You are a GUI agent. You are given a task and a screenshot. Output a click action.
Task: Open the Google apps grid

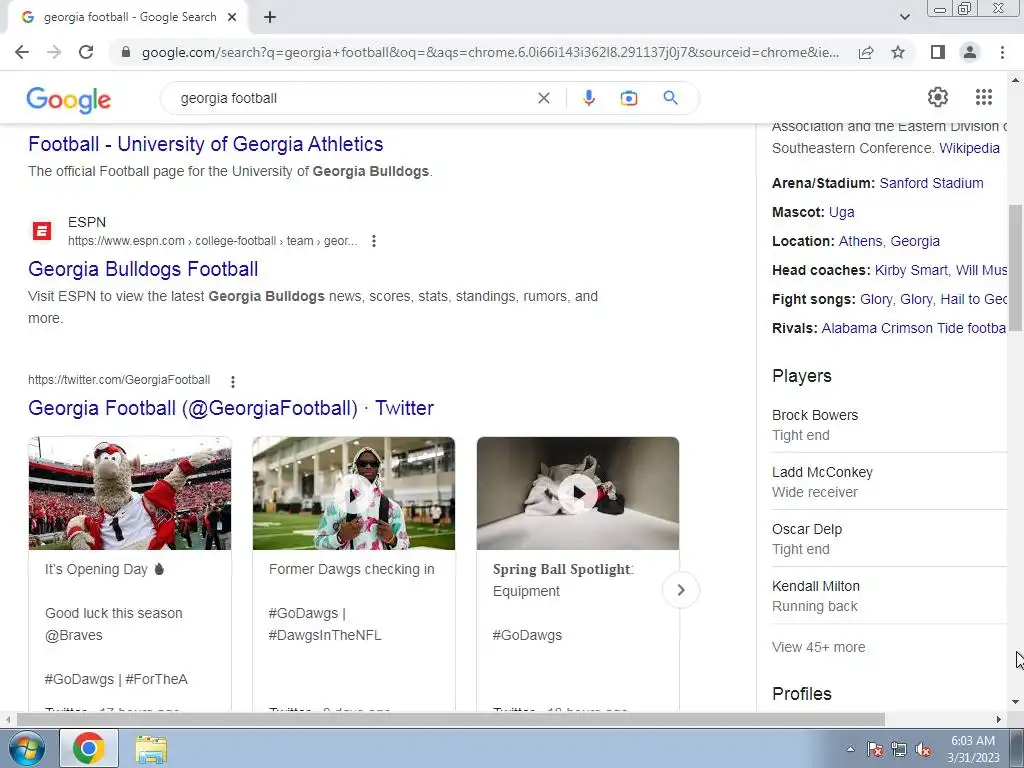click(984, 97)
